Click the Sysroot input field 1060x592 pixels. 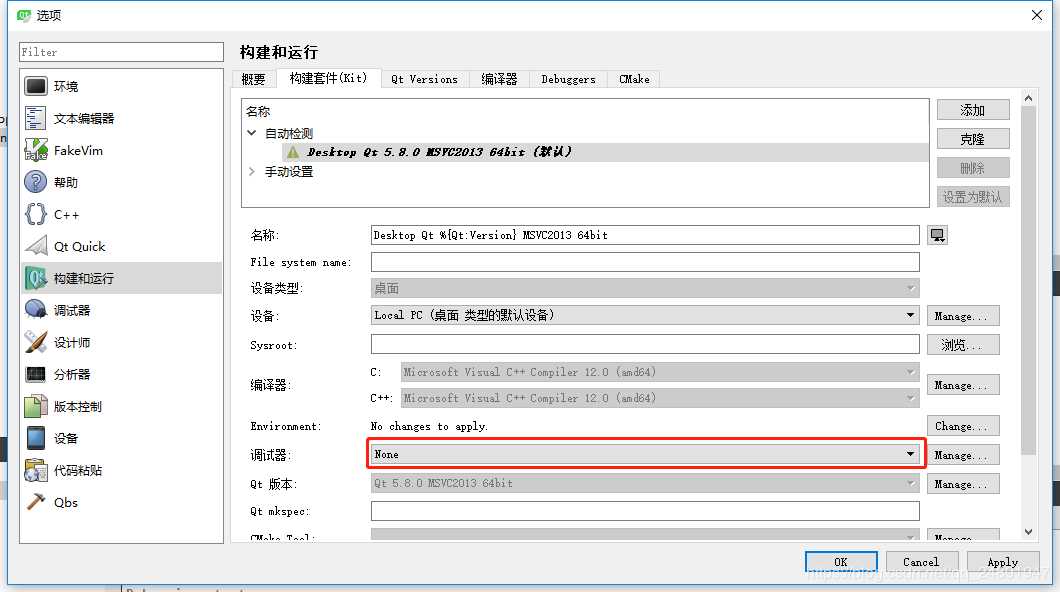(x=645, y=344)
